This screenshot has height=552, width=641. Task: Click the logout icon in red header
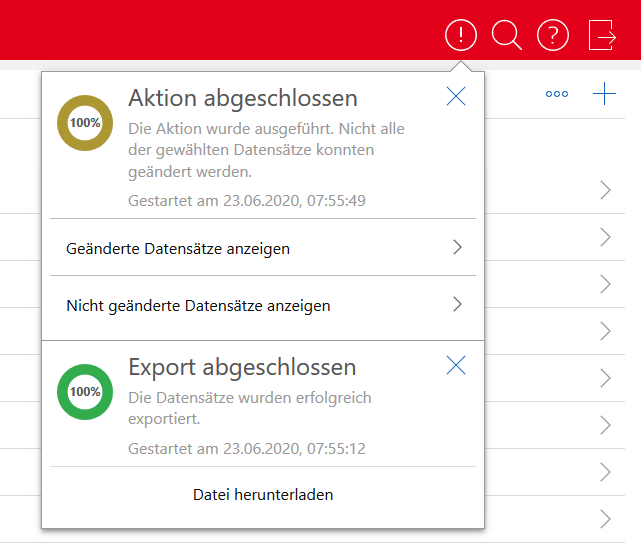tap(602, 36)
